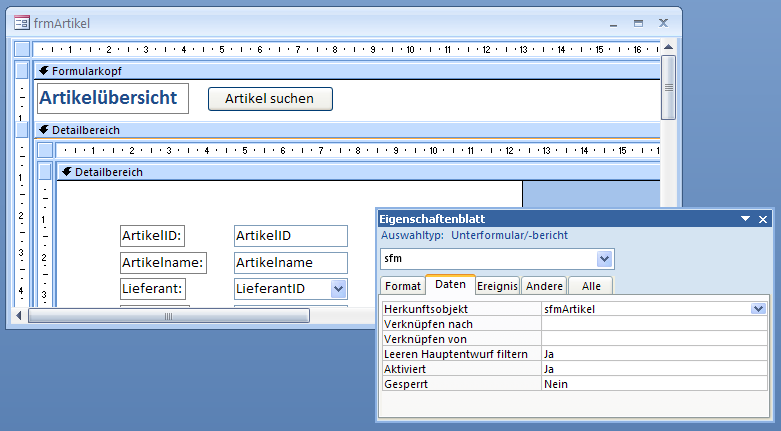
Task: Click the frmArtikel form icon in title bar
Action: [21, 22]
